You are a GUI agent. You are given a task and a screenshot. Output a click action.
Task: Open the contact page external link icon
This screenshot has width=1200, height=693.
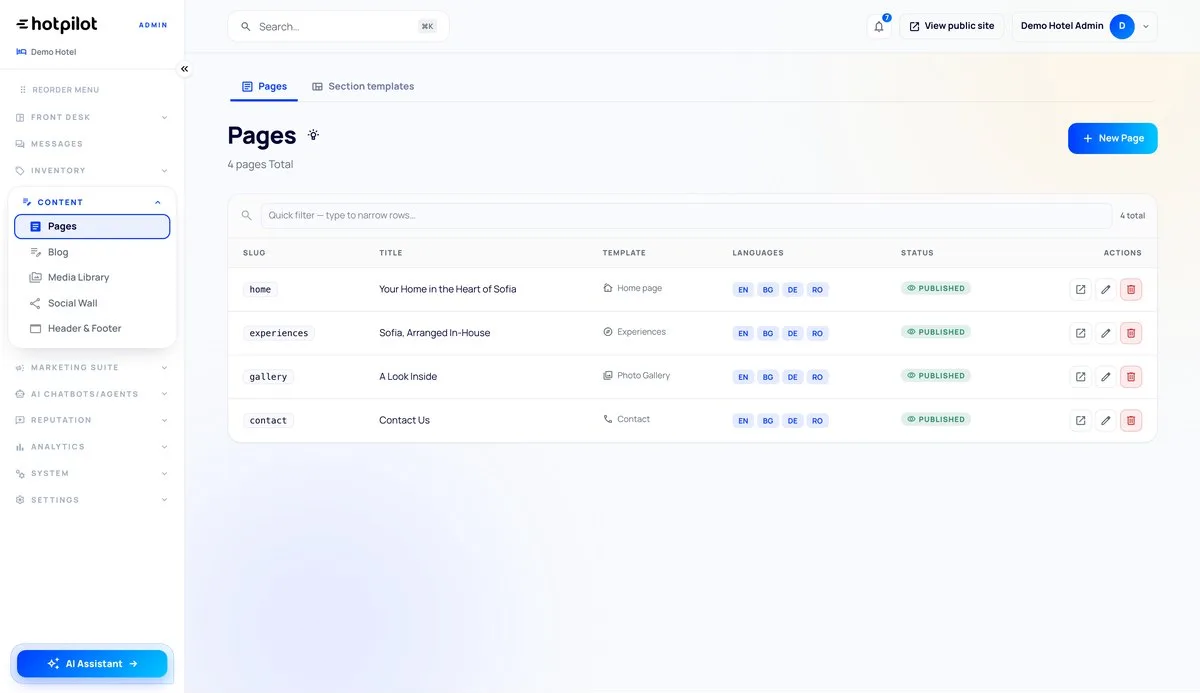pyautogui.click(x=1080, y=421)
